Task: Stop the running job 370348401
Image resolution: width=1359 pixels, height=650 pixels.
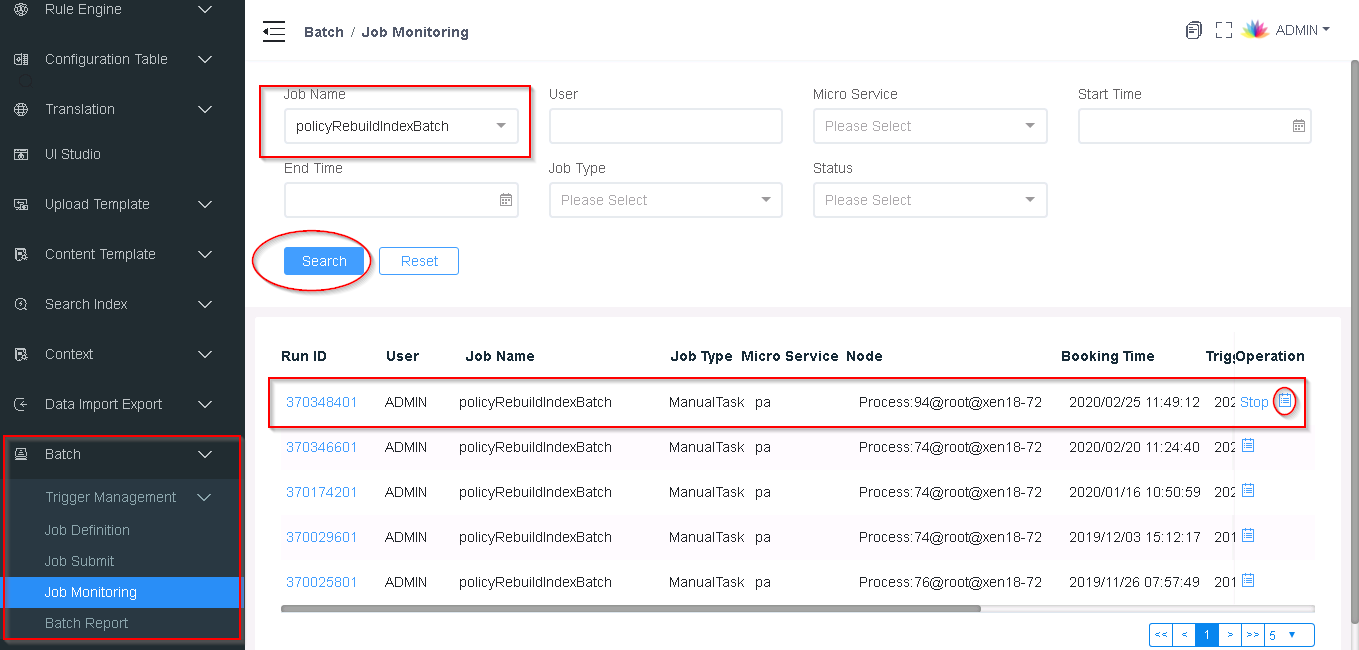Action: click(x=1253, y=402)
